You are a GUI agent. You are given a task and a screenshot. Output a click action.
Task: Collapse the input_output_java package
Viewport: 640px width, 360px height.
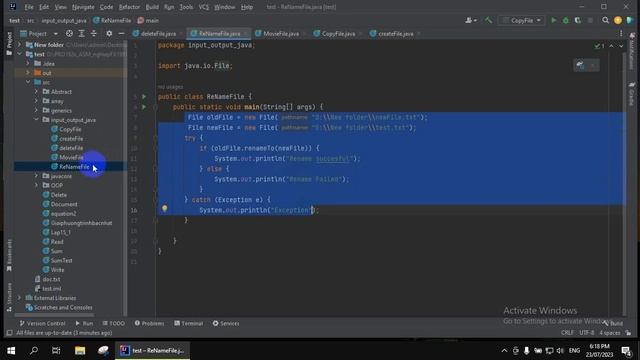[36, 120]
